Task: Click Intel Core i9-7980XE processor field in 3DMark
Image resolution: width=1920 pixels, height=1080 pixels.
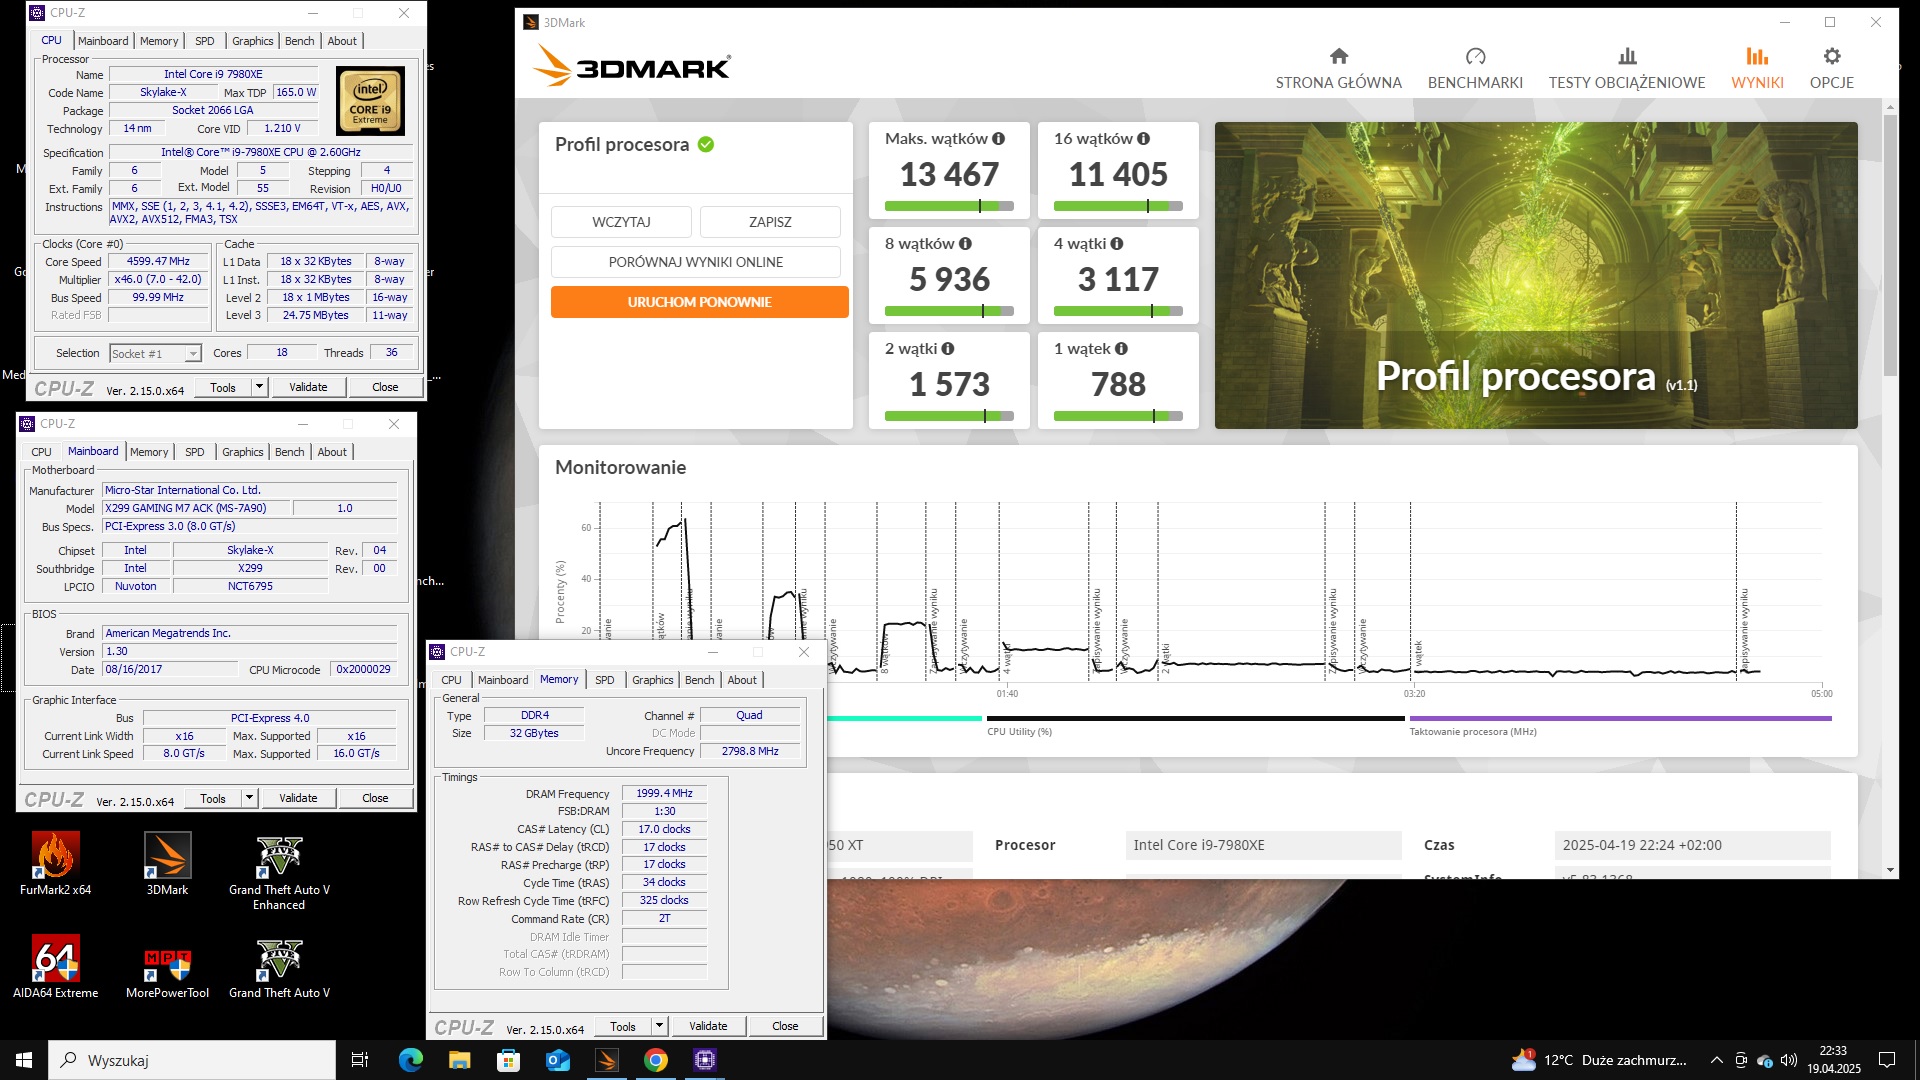Action: (1263, 845)
